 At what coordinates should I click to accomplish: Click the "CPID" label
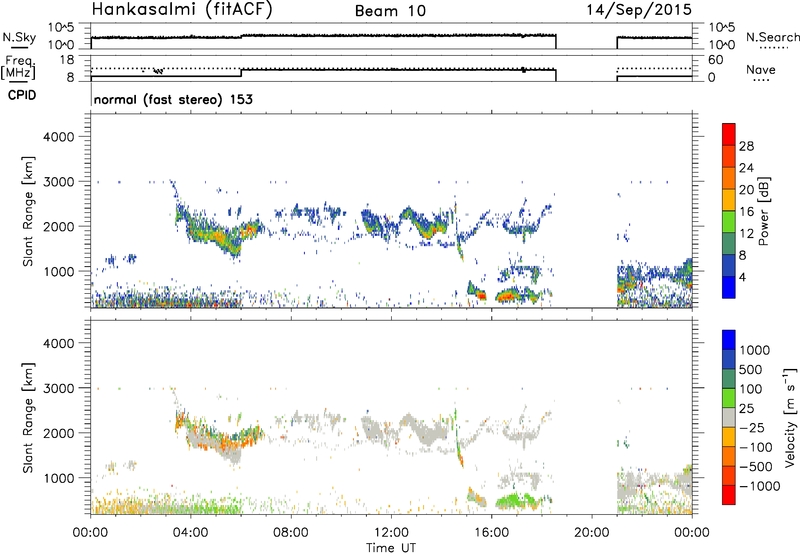(22, 95)
